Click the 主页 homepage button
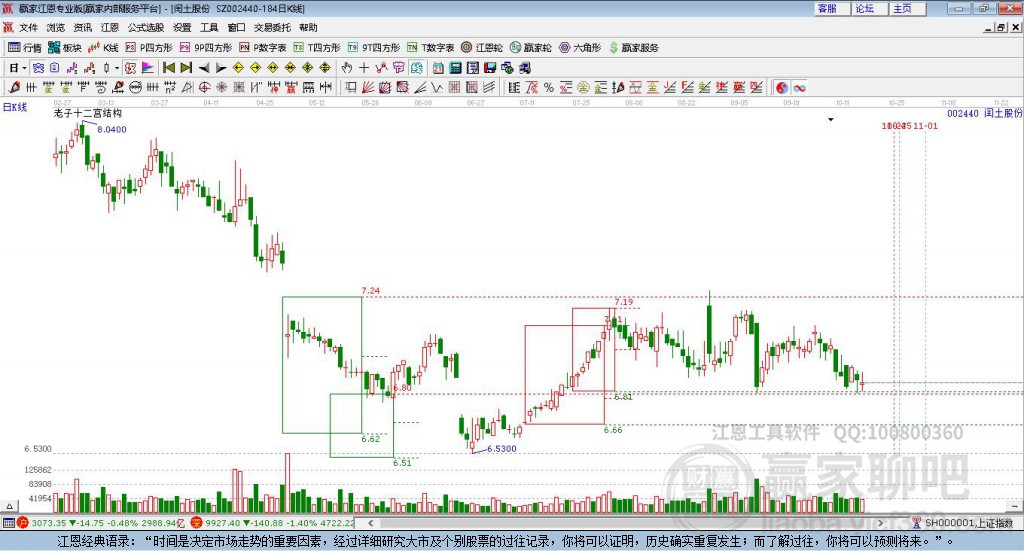This screenshot has height=551, width=1024. point(908,8)
